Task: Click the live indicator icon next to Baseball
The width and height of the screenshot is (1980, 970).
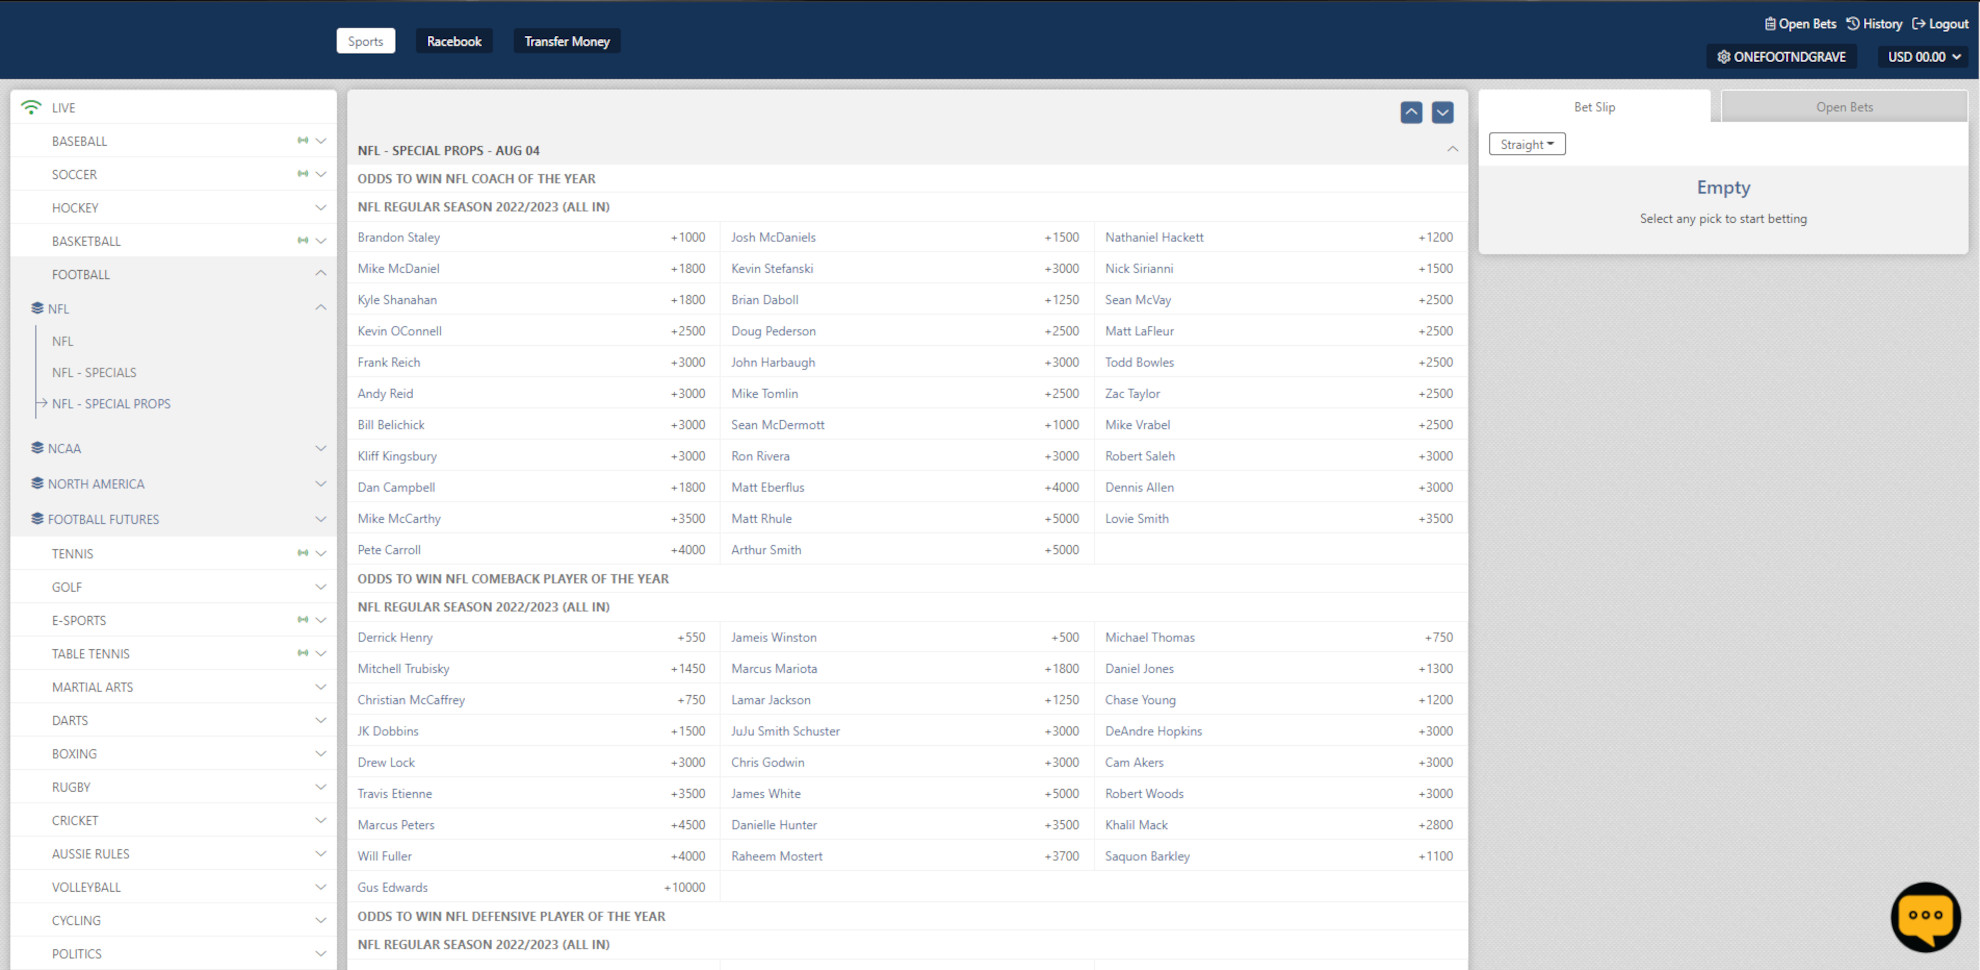Action: coord(302,141)
